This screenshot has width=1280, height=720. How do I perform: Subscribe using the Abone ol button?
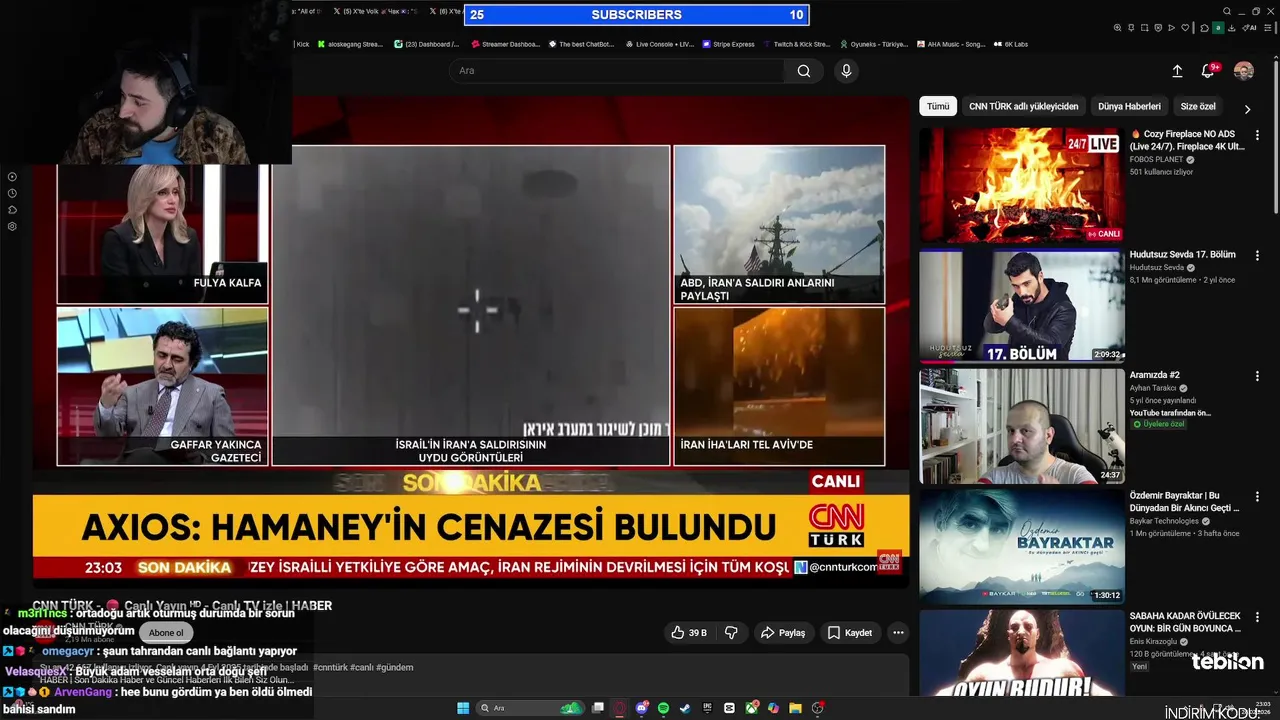166,632
